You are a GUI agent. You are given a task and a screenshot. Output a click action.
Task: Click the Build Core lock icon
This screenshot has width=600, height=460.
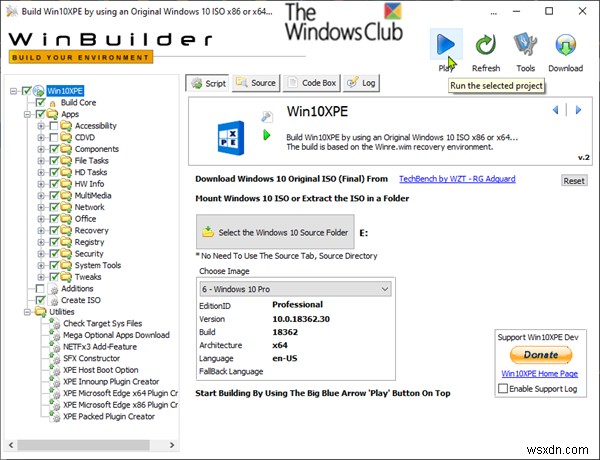coord(53,103)
